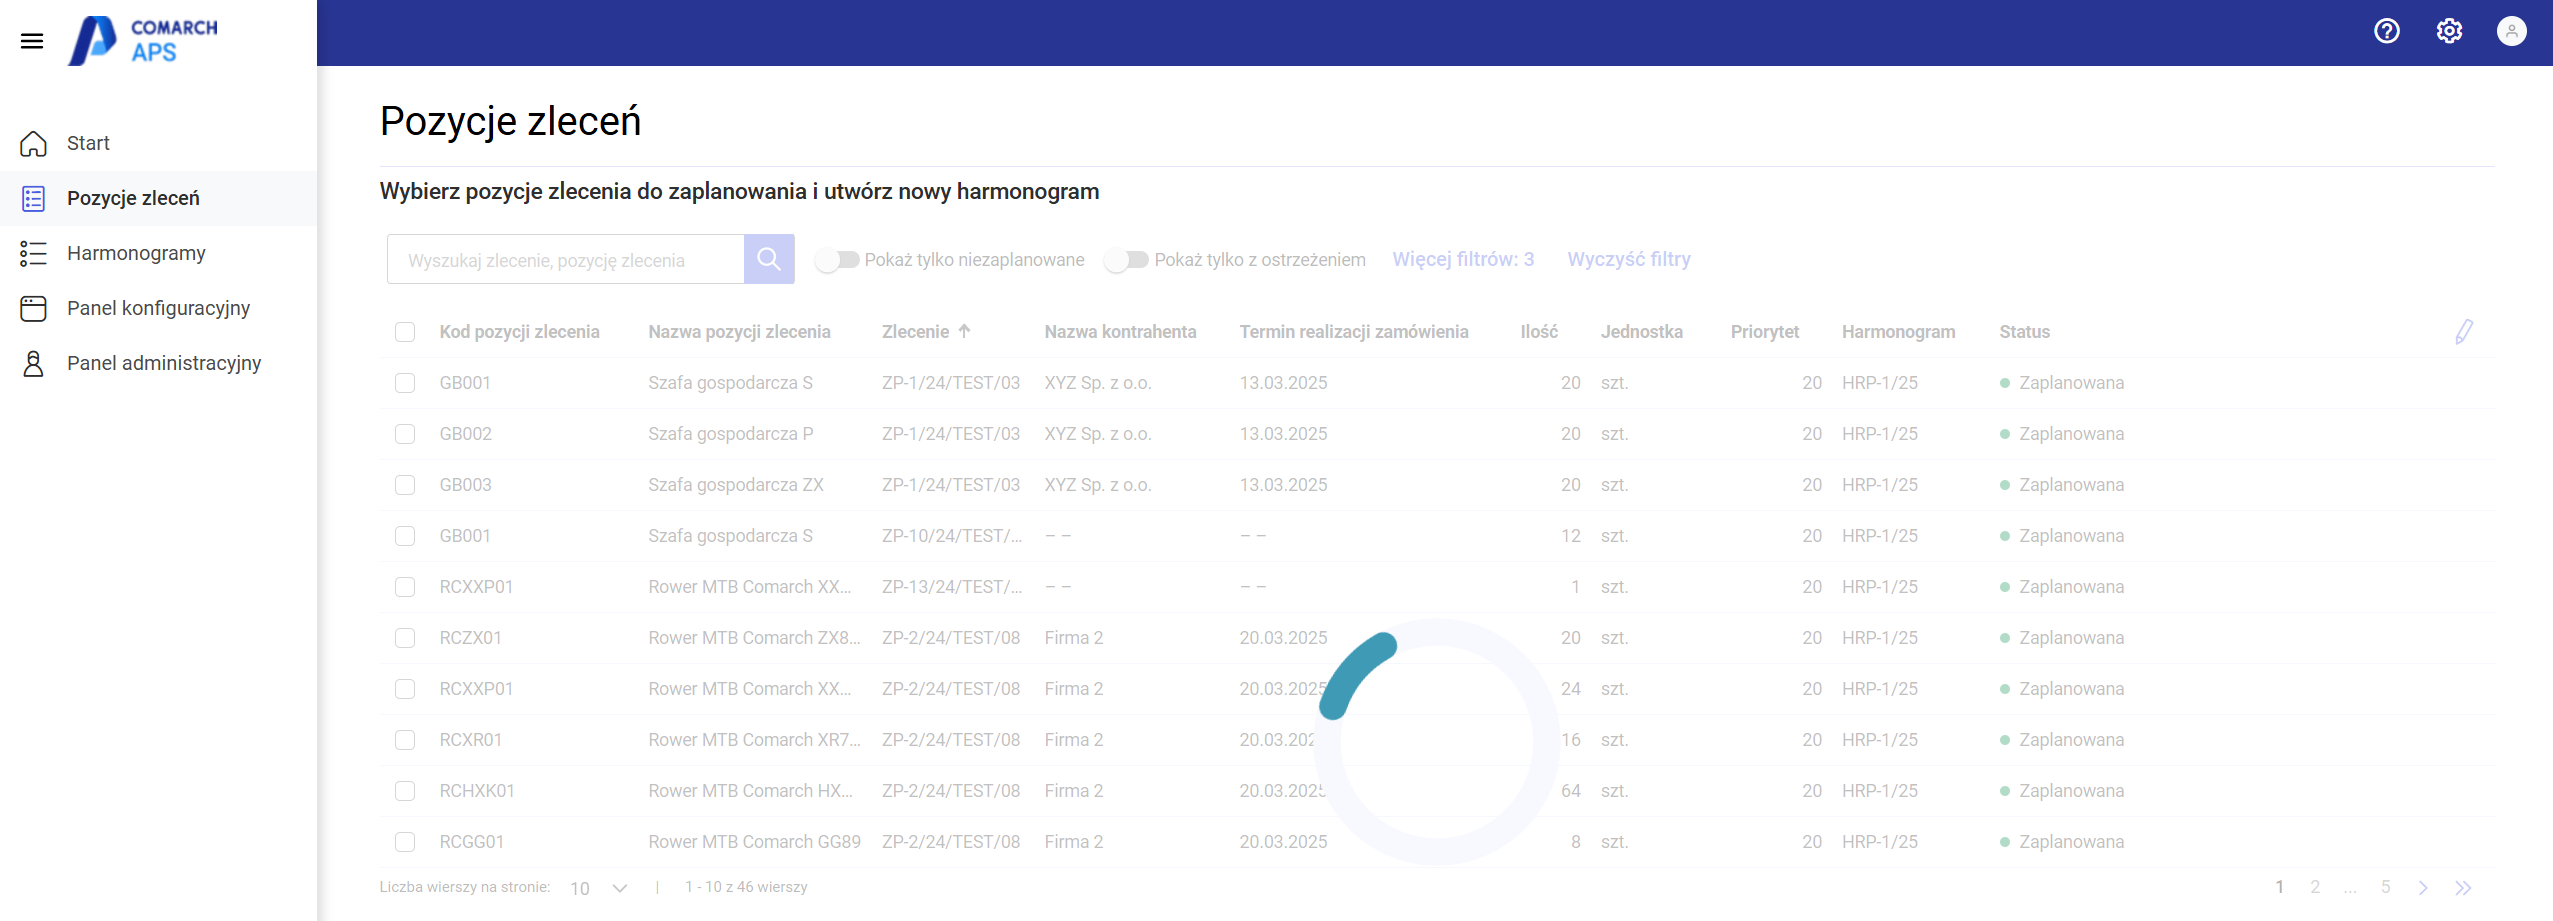The width and height of the screenshot is (2553, 921).
Task: Click Więcej filtrów: 3 link
Action: [1463, 259]
